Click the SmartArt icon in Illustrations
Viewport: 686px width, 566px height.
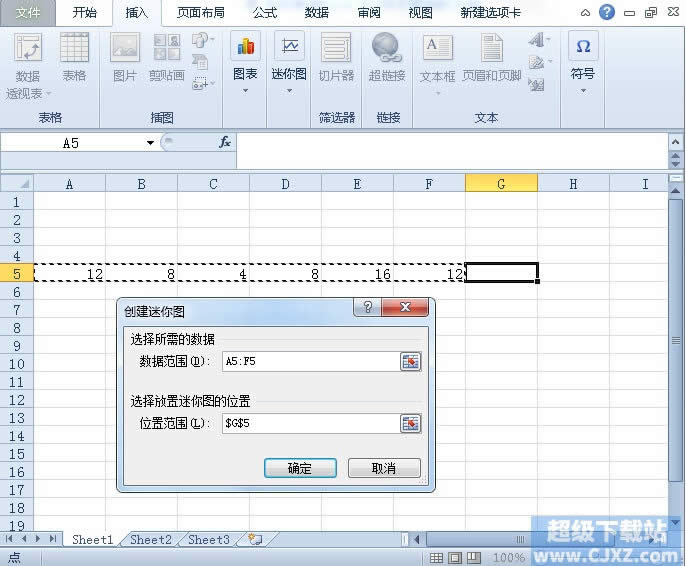coord(200,61)
